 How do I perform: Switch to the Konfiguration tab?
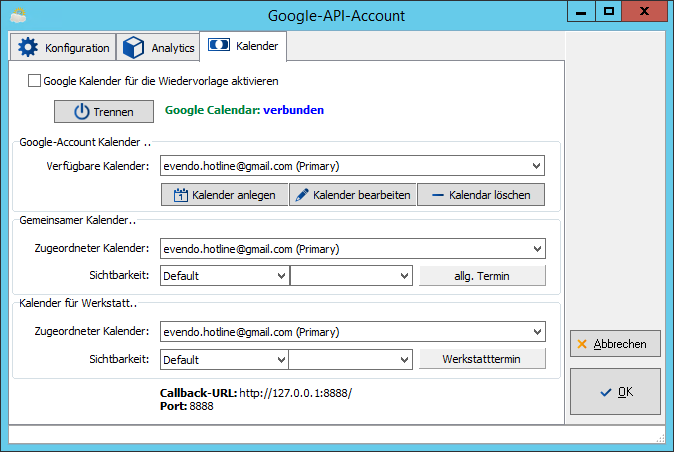point(63,47)
